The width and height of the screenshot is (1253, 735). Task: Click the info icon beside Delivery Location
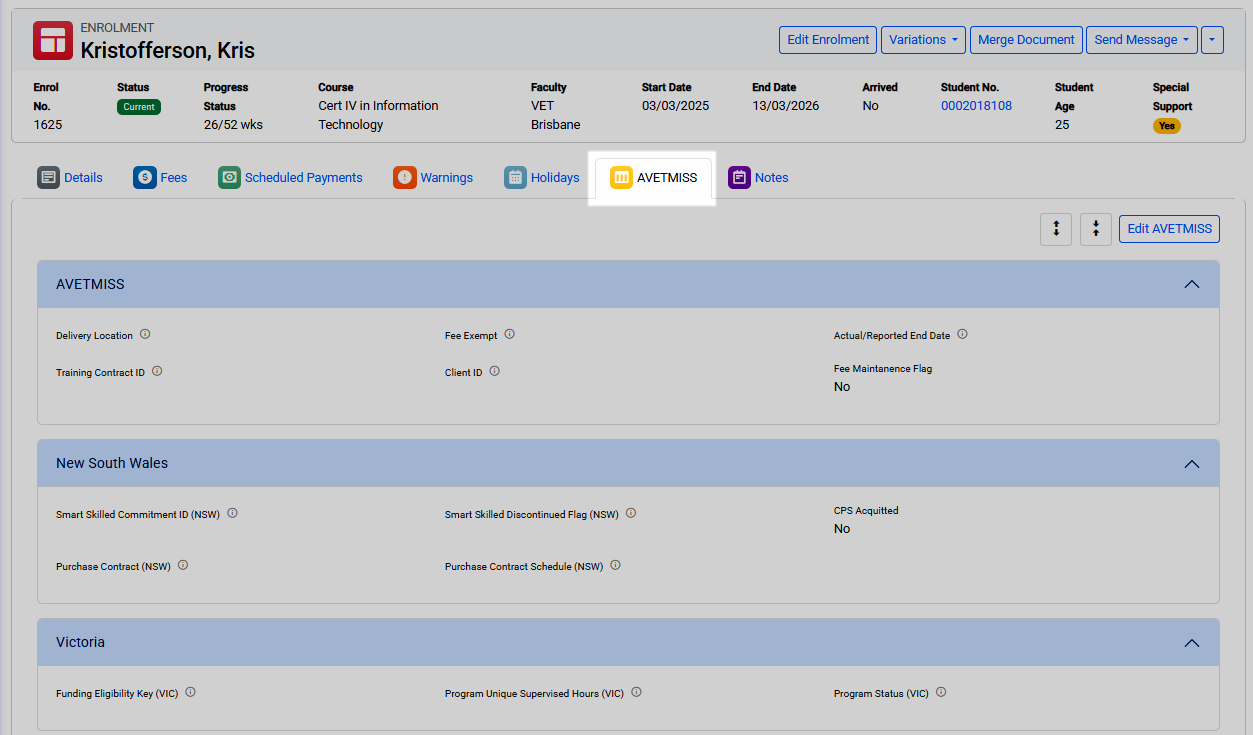click(145, 334)
